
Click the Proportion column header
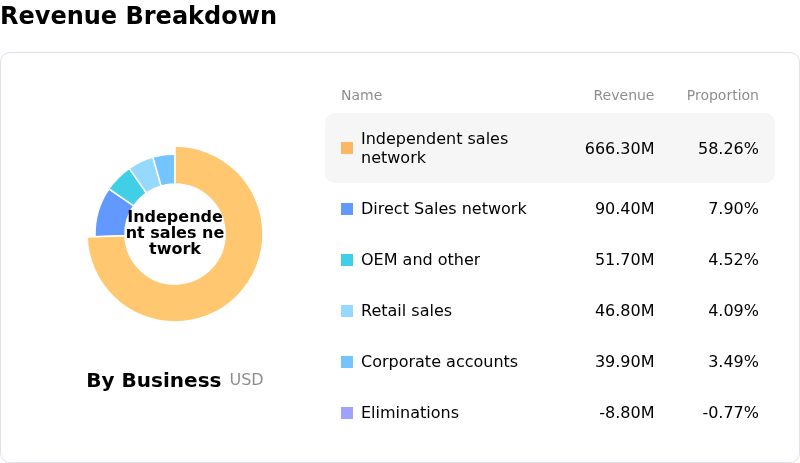(722, 96)
